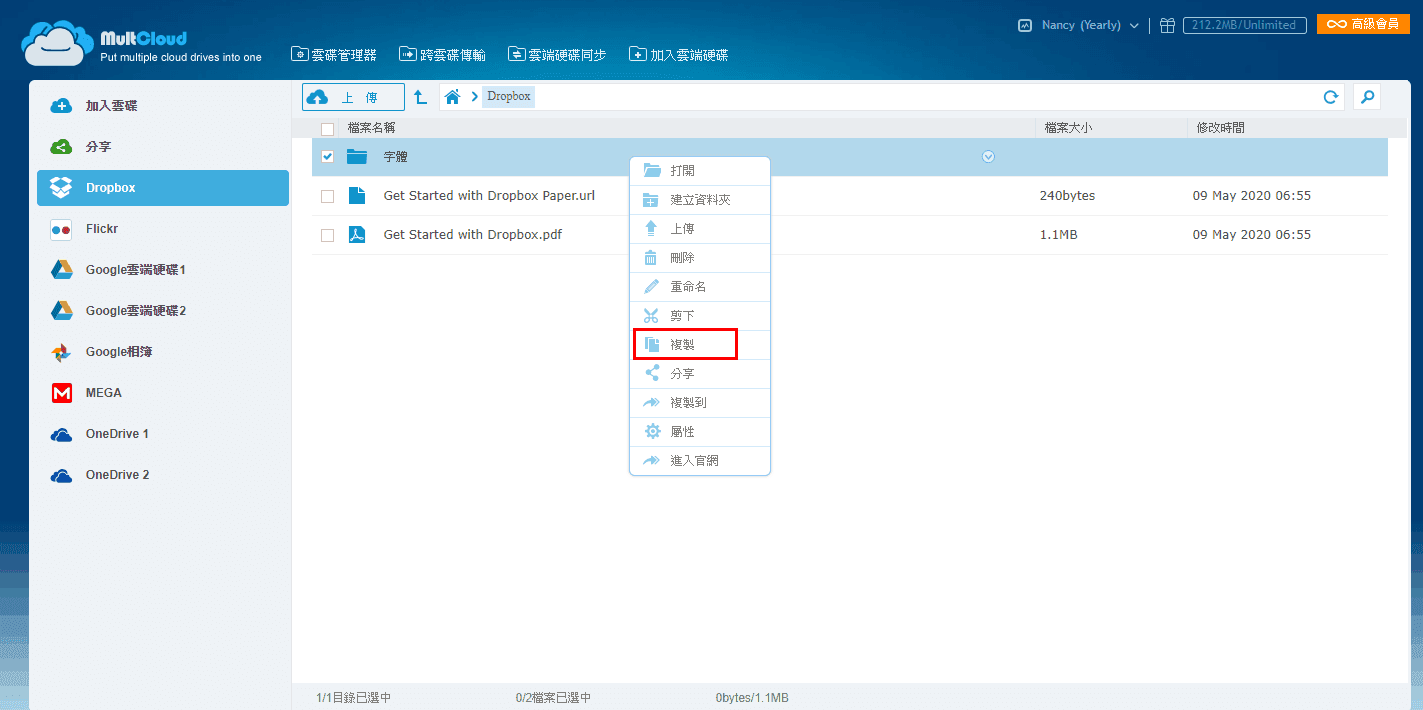Choose 複製 (Copy) from the context menu
The image size is (1423, 710).
click(685, 344)
